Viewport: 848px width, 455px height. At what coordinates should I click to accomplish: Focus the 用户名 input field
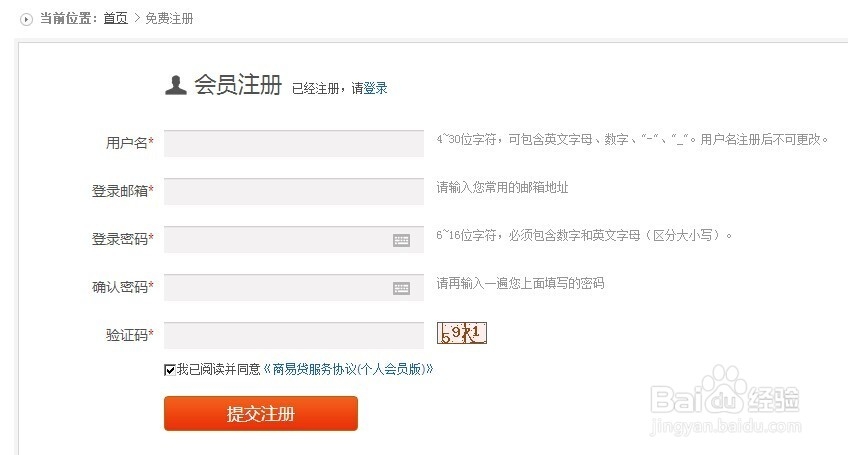(294, 143)
